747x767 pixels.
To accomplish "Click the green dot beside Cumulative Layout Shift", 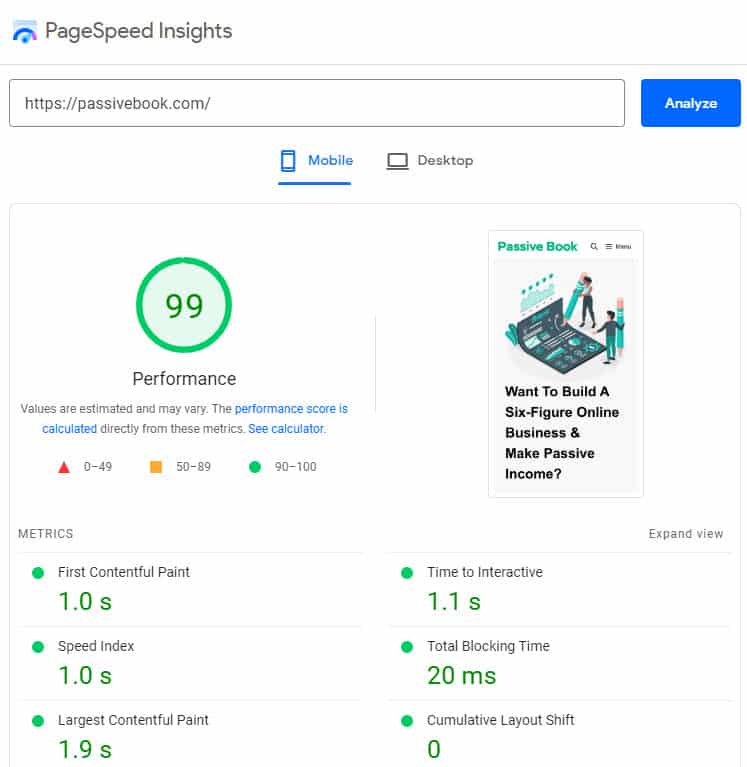I will [x=407, y=721].
